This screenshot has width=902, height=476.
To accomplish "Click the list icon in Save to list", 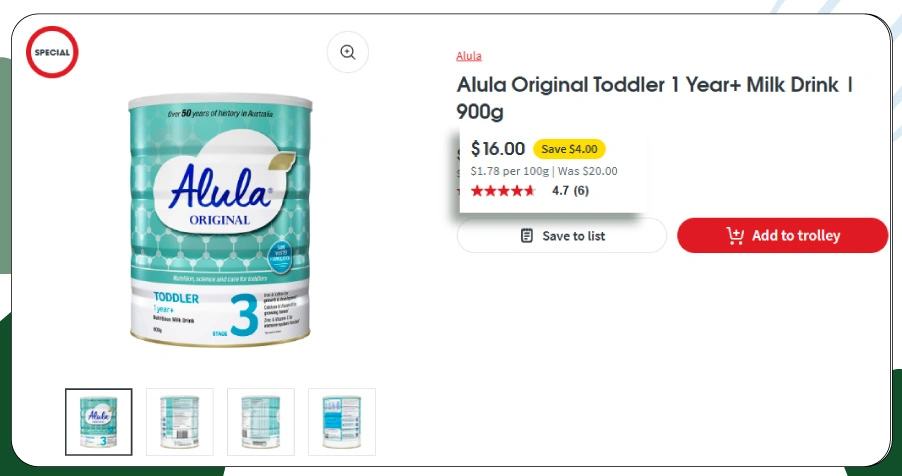I will click(x=527, y=236).
